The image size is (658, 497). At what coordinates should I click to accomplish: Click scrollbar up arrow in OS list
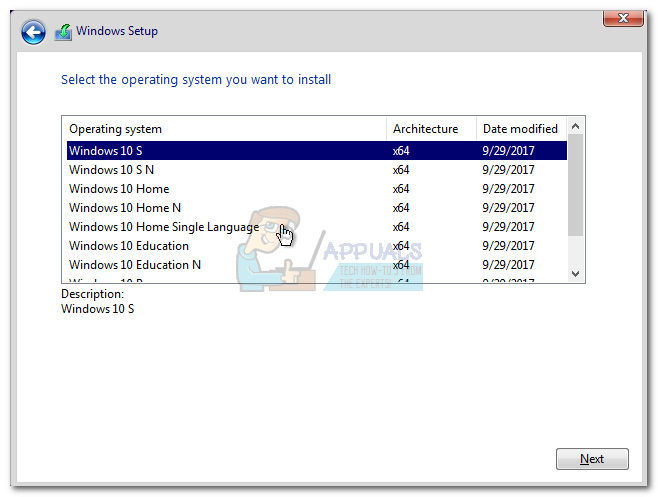coord(576,126)
